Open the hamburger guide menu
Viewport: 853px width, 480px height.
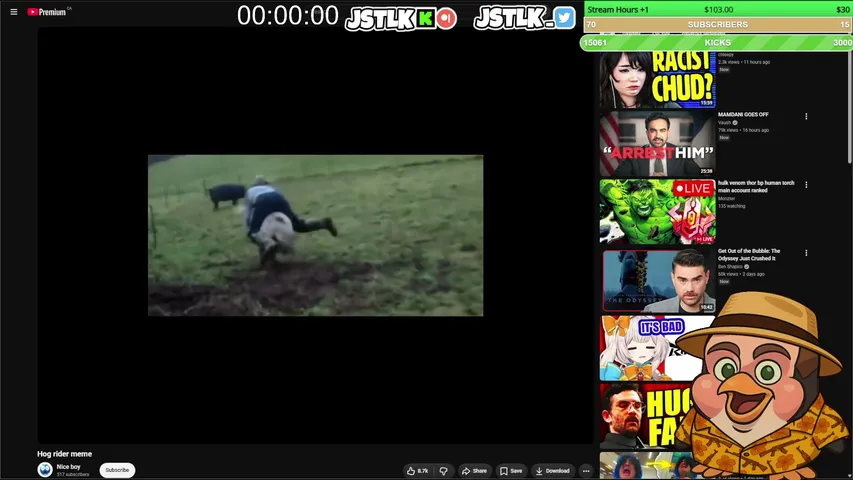click(14, 11)
